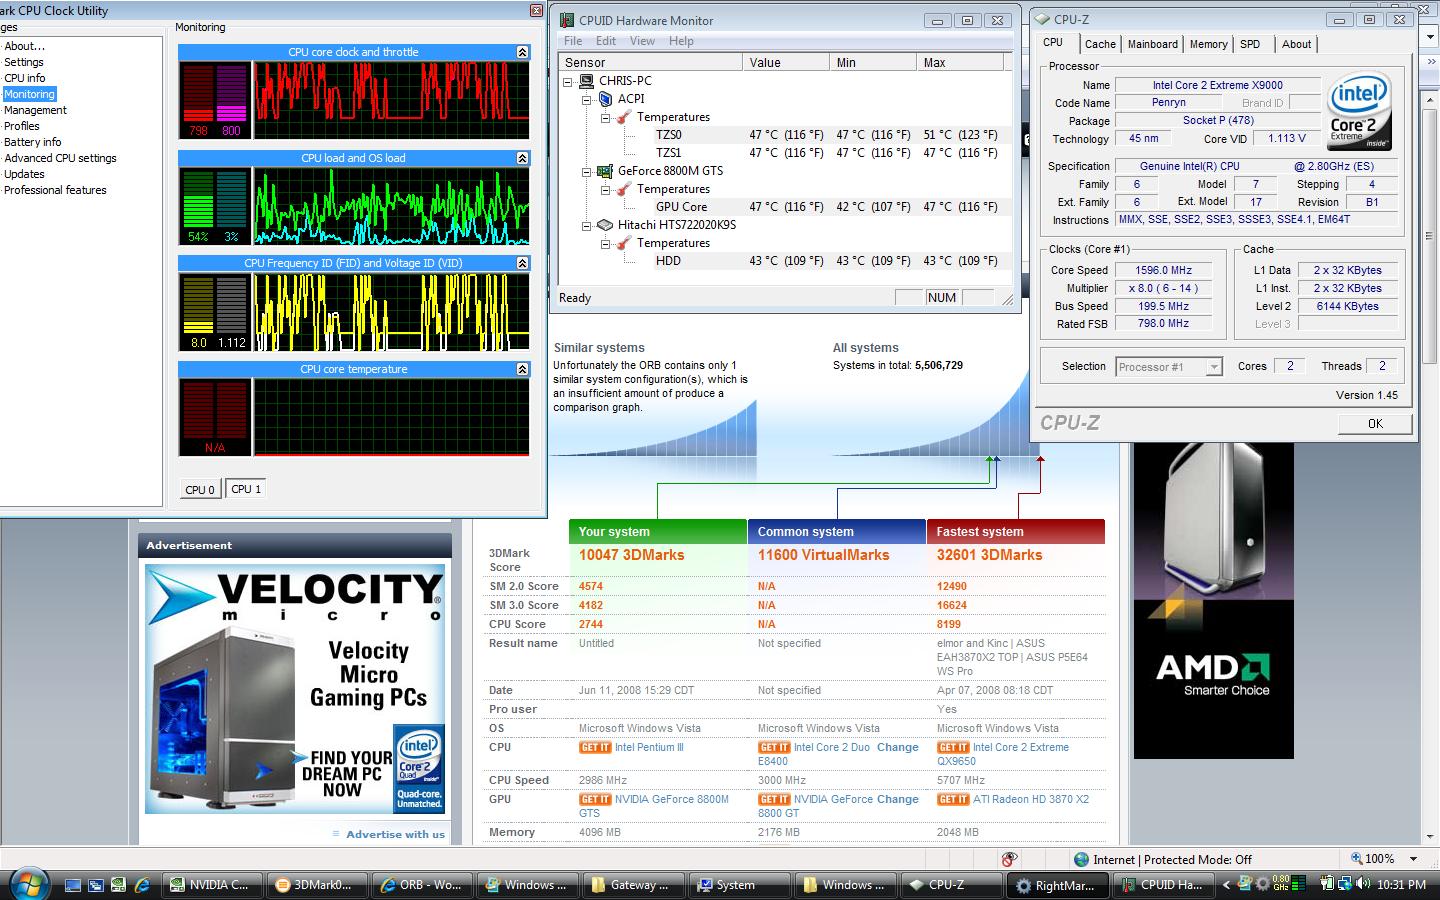Toggle the CPU 1 button in monitoring
1440x900 pixels.
(x=246, y=489)
